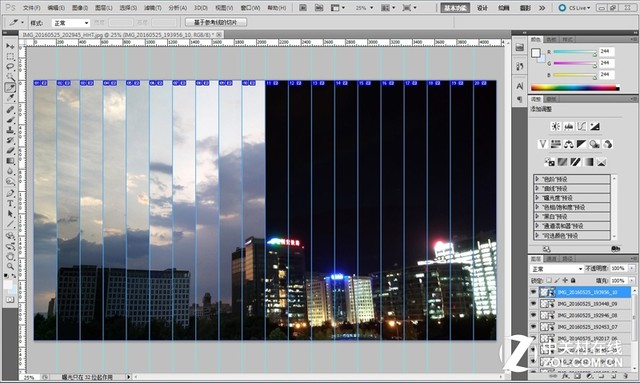Open the 滤镜(T) menu
This screenshot has height=383, width=640.
[x=153, y=8]
